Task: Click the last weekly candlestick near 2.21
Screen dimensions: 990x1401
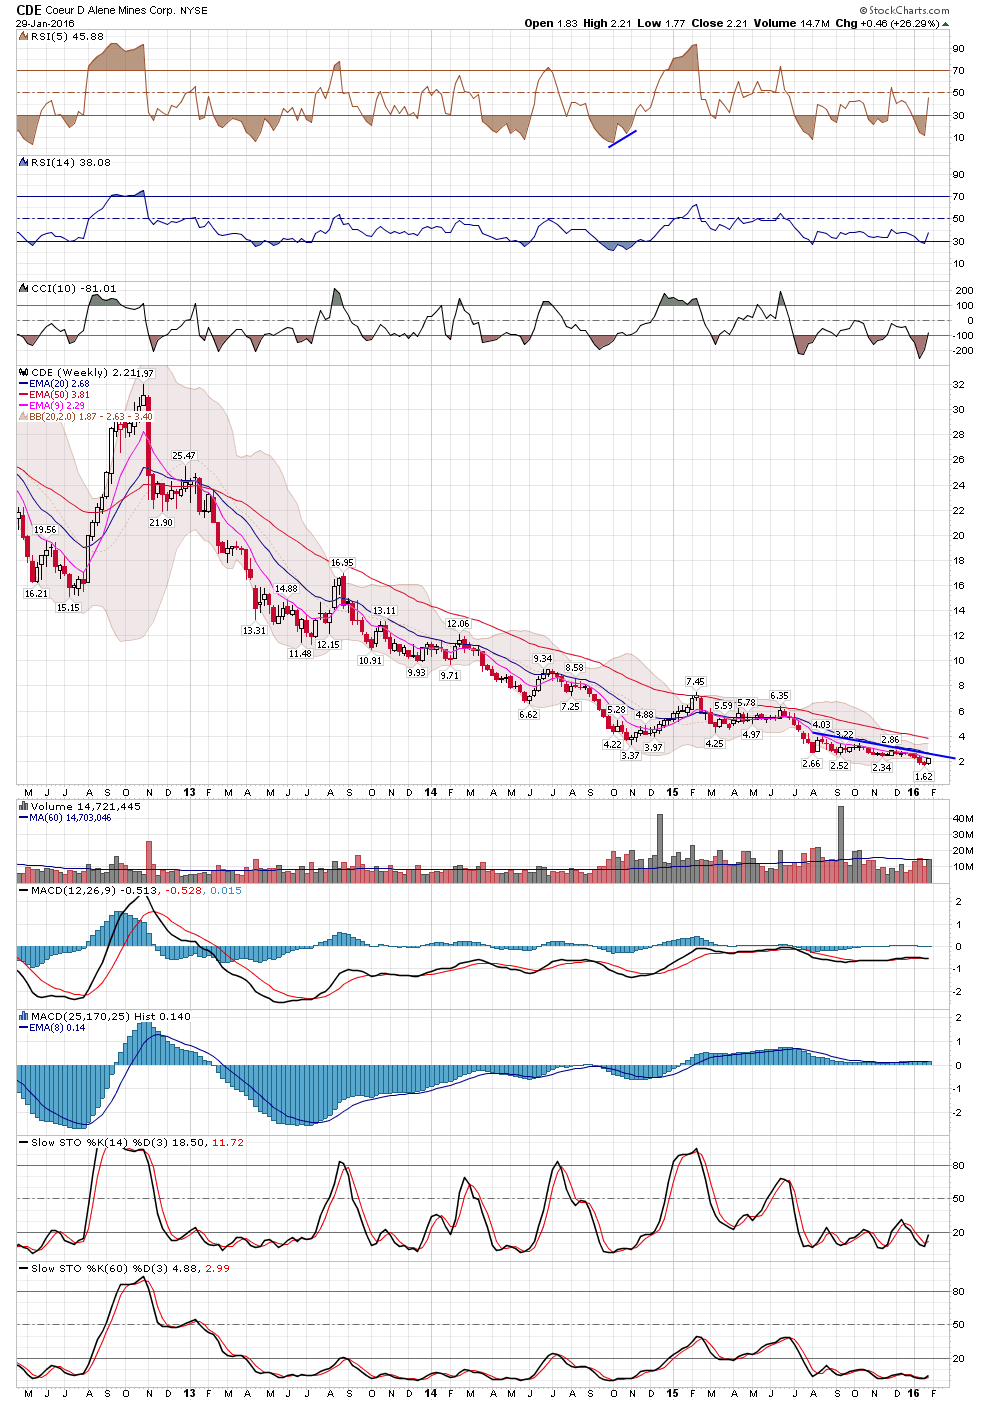Action: [x=929, y=761]
